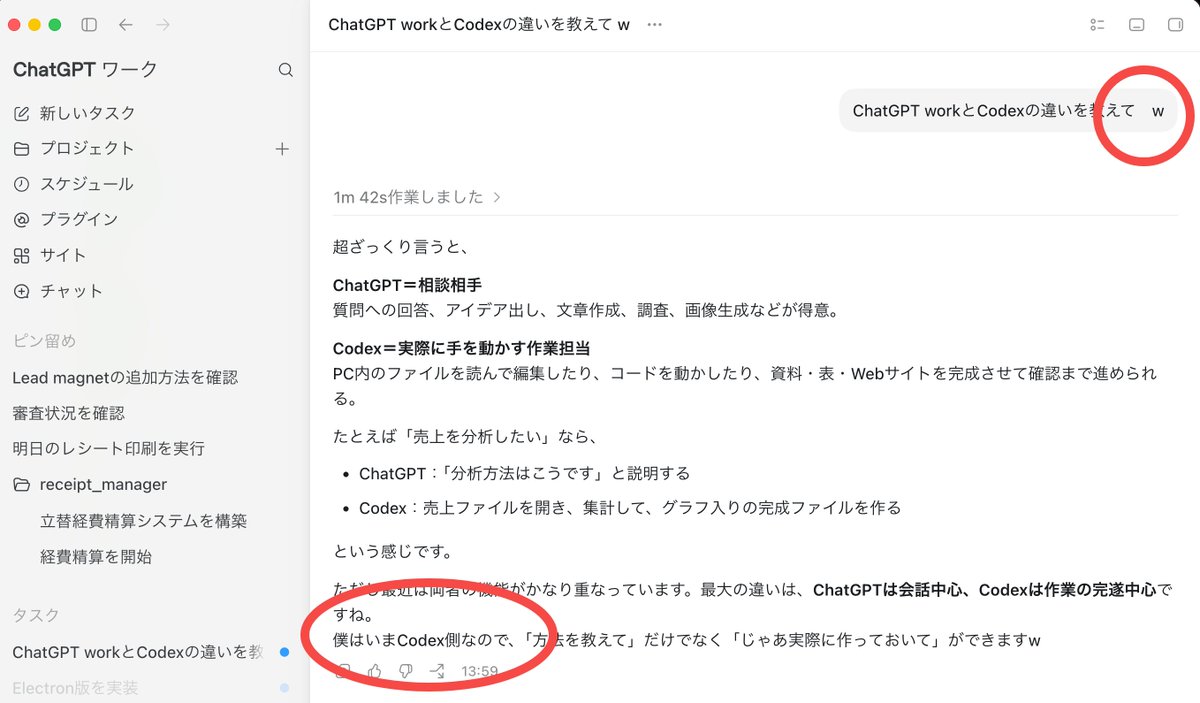Click the share arrows icon under response
This screenshot has height=703, width=1200.
[437, 671]
